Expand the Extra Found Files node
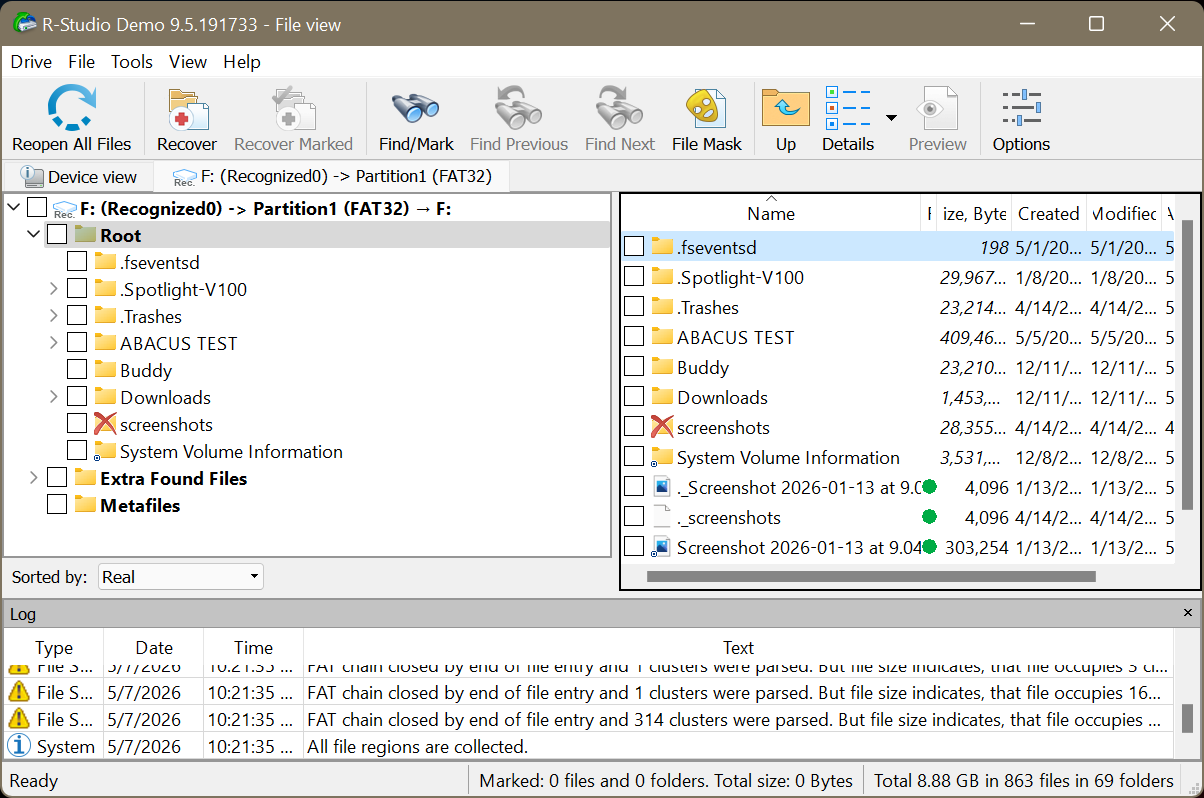Screen dimensions: 1204x798 click(x=34, y=478)
